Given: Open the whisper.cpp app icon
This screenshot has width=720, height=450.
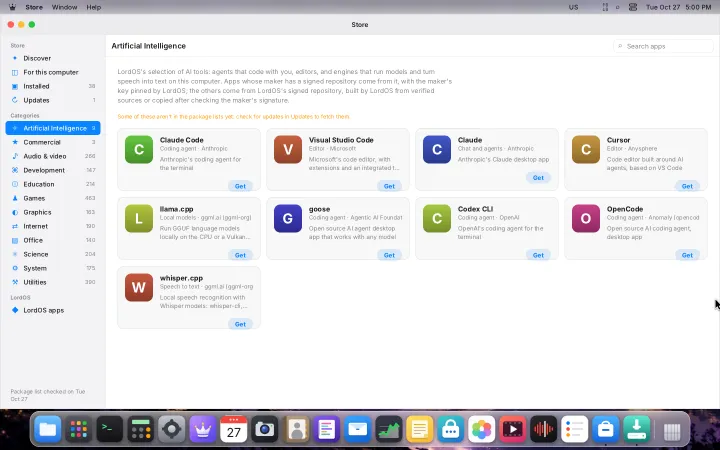Looking at the screenshot, I should click(x=139, y=287).
